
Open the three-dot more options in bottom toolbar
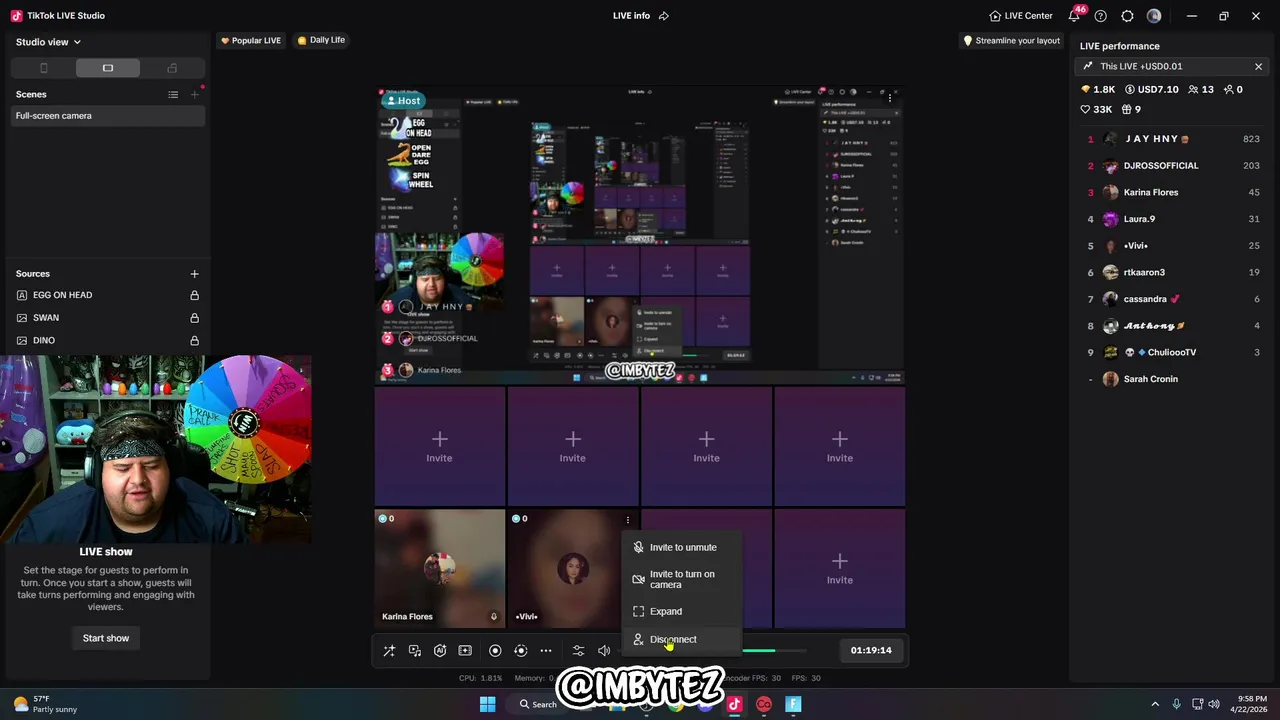pyautogui.click(x=546, y=651)
